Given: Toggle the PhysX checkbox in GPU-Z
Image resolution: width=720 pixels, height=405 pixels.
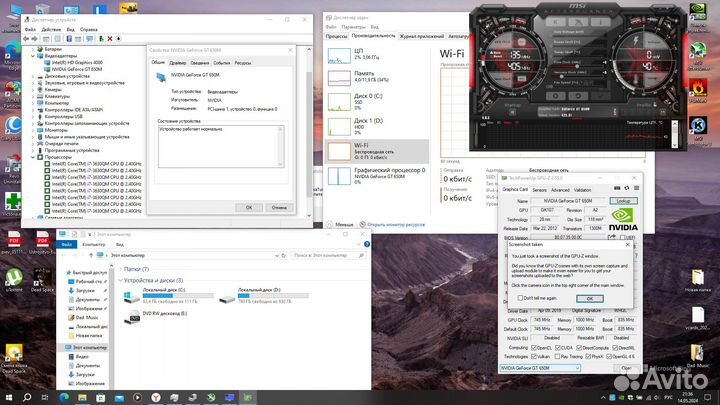Looking at the screenshot, I should coord(588,356).
